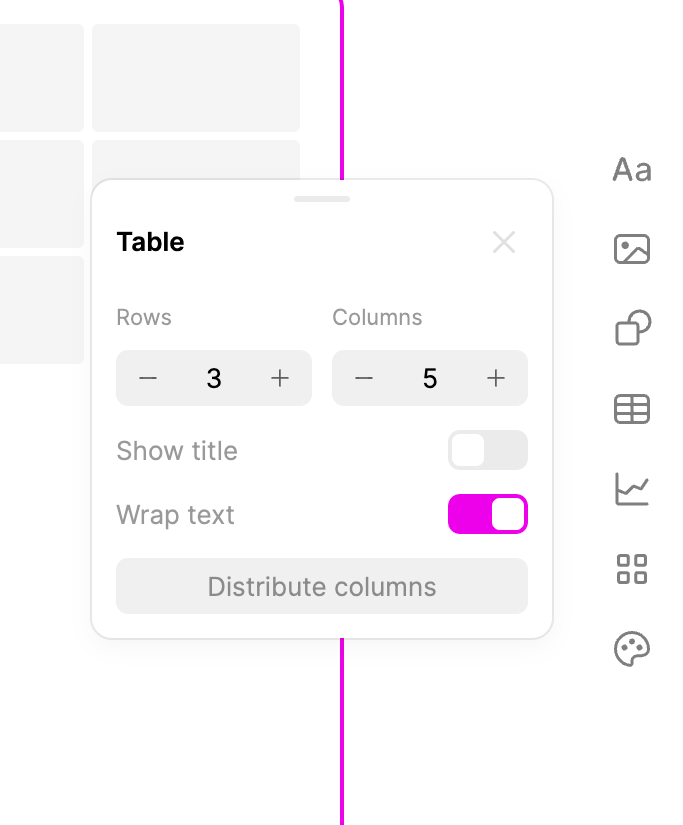
Task: Click the Distribute columns button
Action: click(322, 586)
